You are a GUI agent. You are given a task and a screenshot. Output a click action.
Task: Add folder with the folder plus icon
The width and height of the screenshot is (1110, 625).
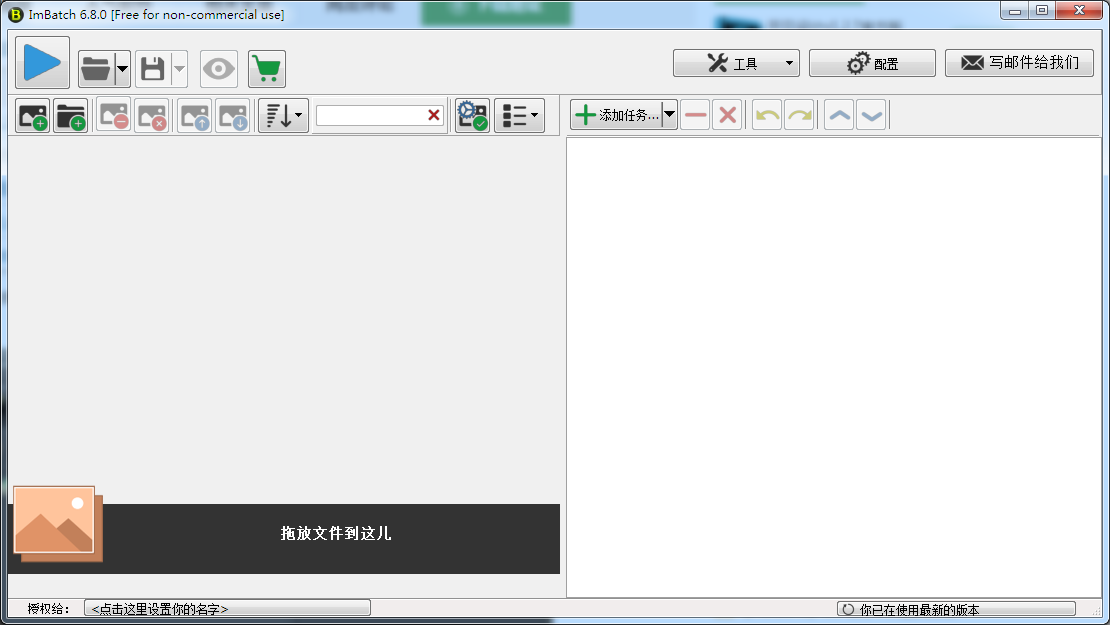71,116
